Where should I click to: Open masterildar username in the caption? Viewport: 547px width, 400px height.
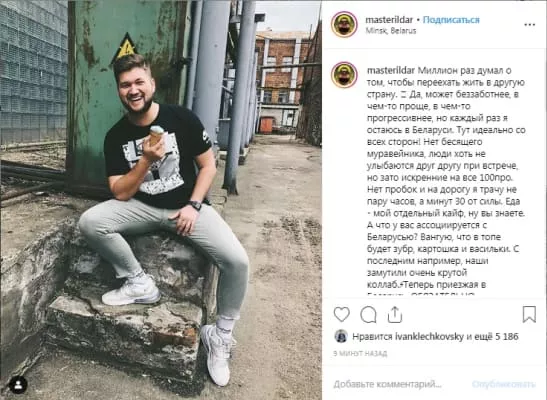point(391,70)
